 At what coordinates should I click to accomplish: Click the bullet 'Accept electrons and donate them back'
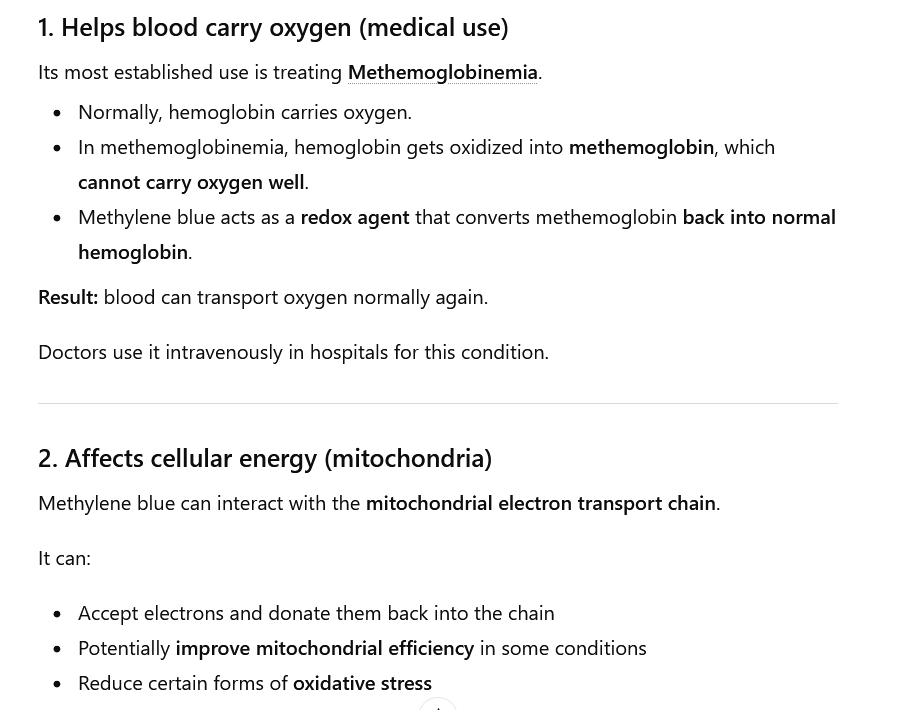[316, 613]
